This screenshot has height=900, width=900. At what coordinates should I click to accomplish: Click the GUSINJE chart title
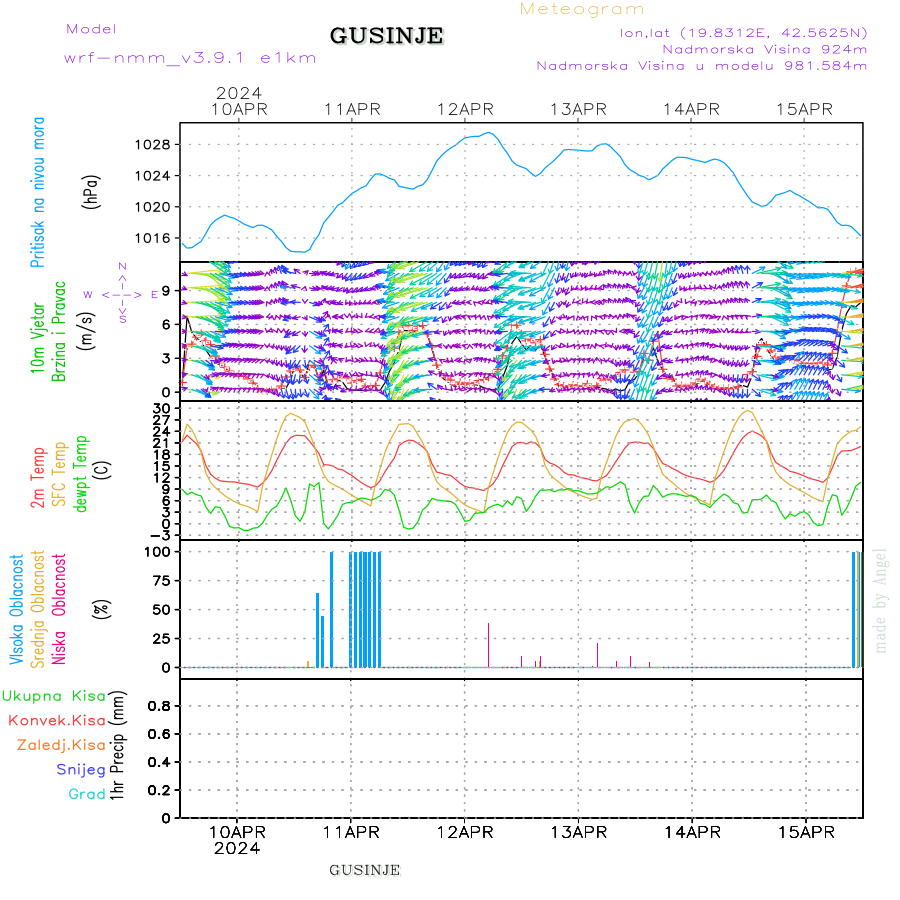tap(386, 36)
